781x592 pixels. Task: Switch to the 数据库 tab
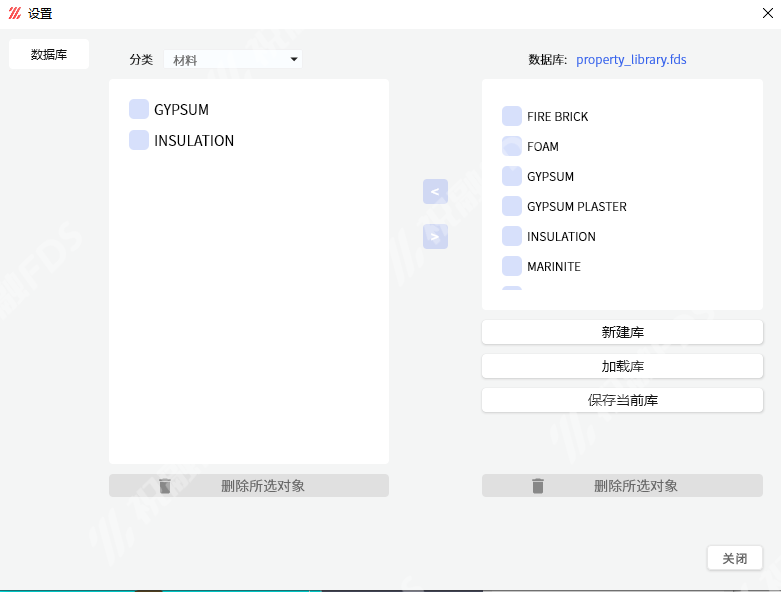coord(49,54)
